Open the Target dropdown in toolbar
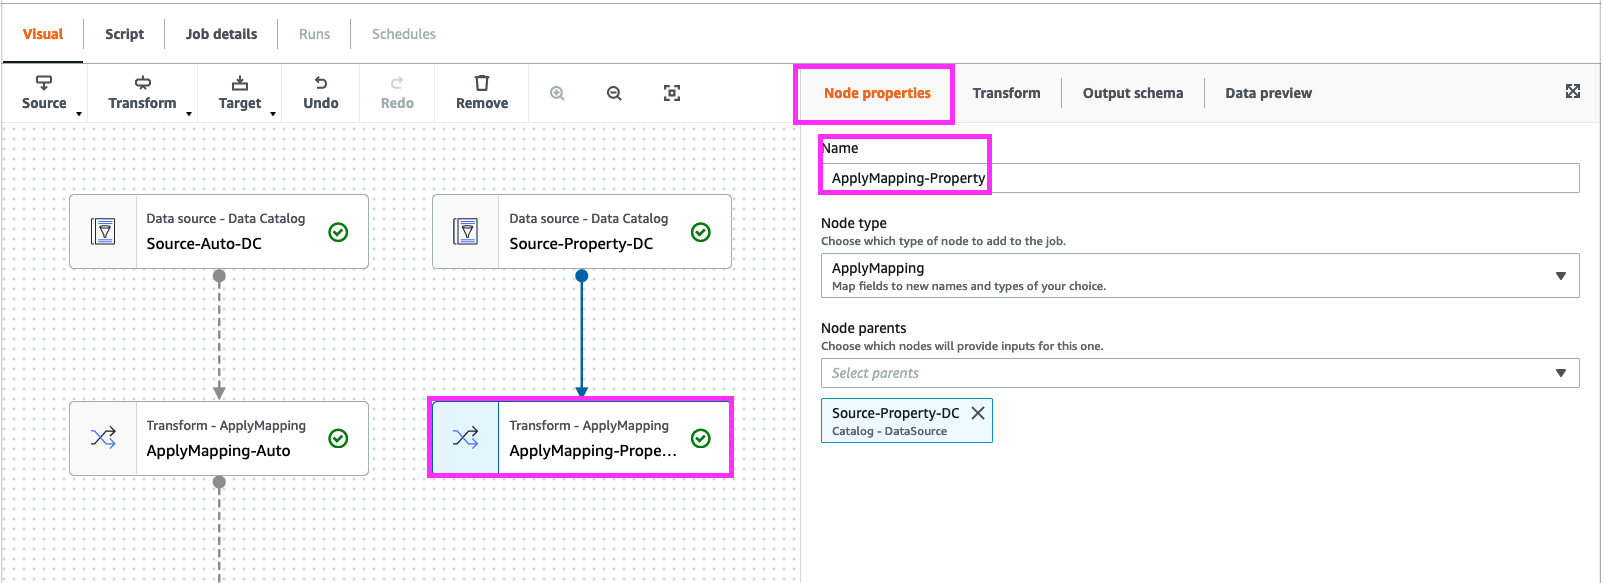The width and height of the screenshot is (1605, 583). pyautogui.click(x=240, y=92)
